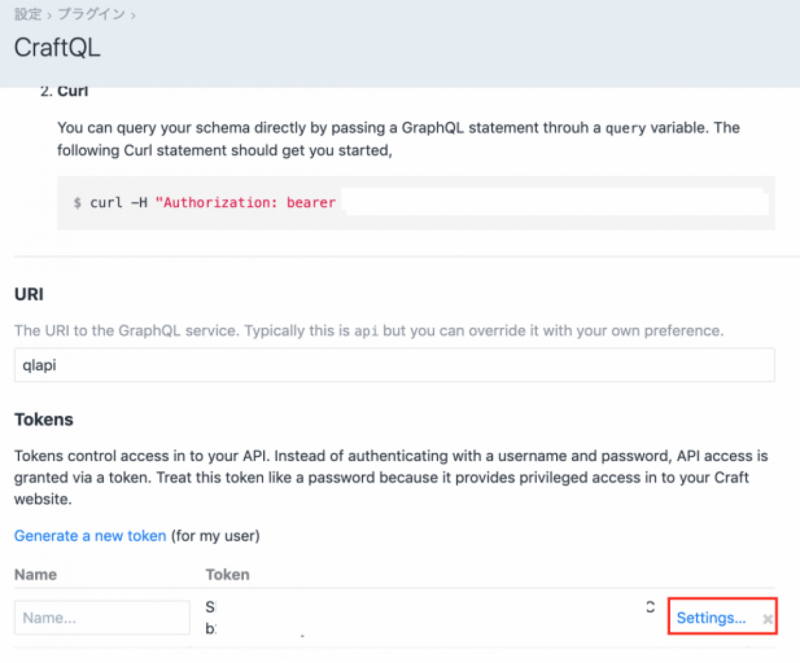Select the Curl step heading

pos(73,91)
